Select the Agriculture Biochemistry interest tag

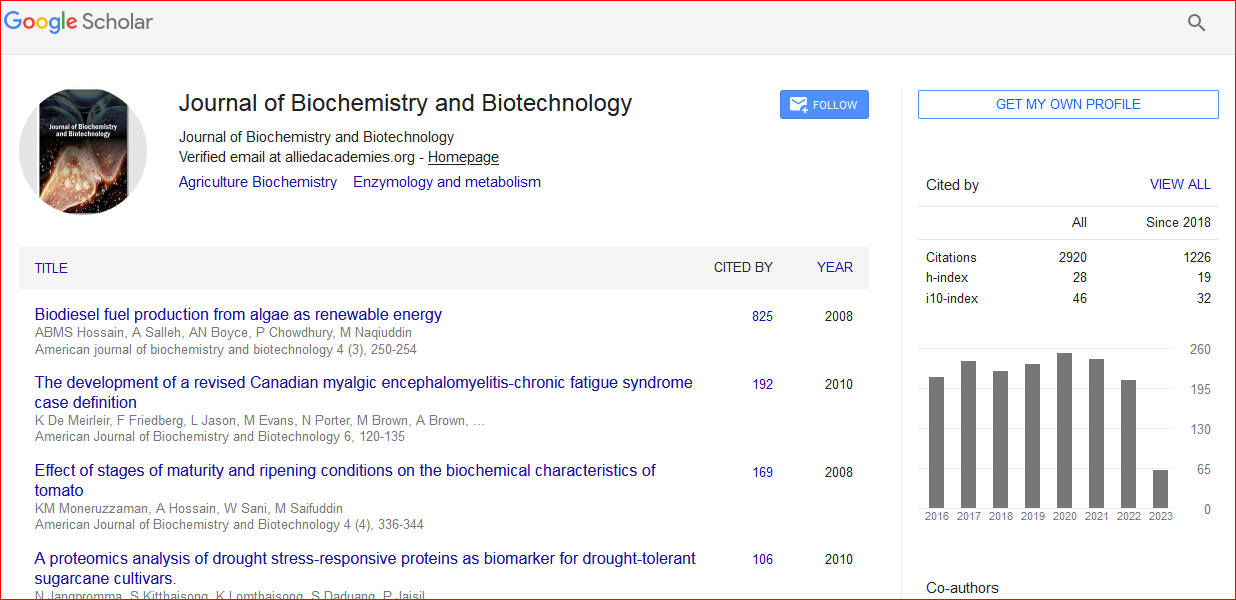coord(257,182)
